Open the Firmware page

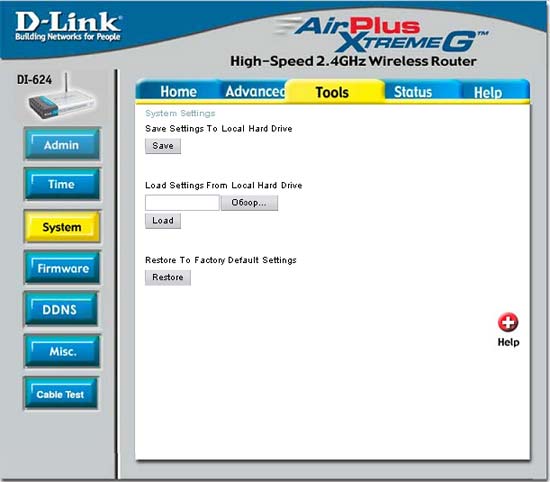(x=62, y=268)
